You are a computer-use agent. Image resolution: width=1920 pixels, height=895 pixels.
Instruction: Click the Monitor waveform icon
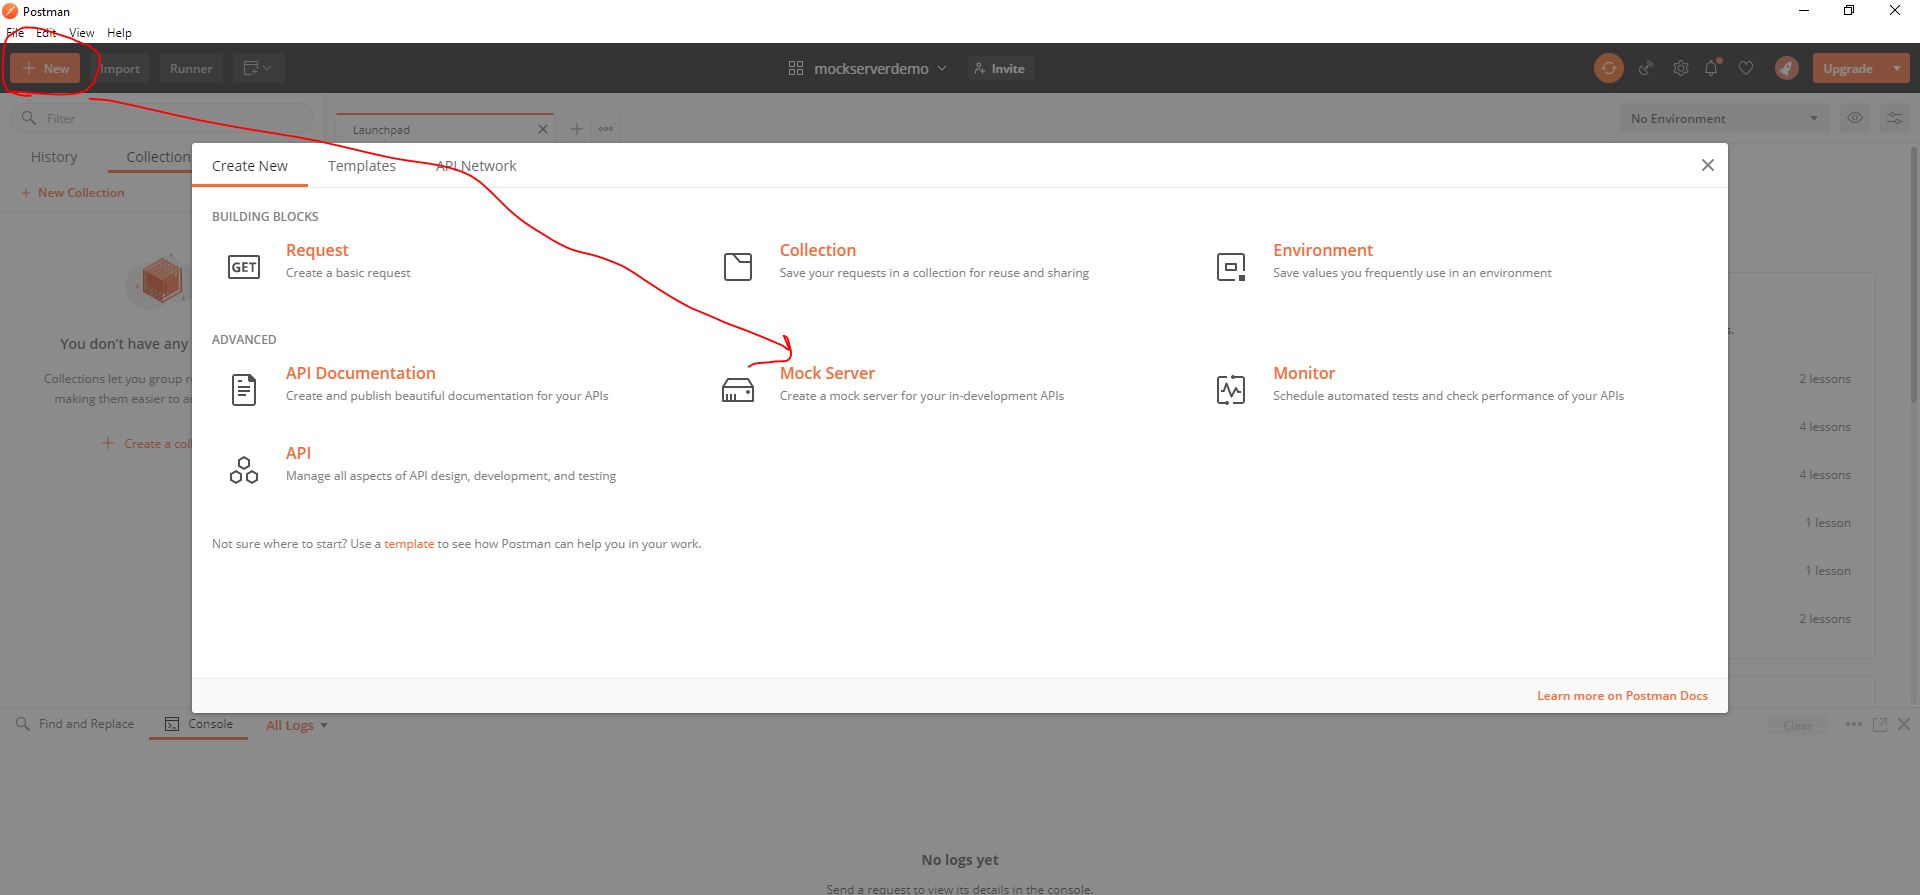point(1231,390)
